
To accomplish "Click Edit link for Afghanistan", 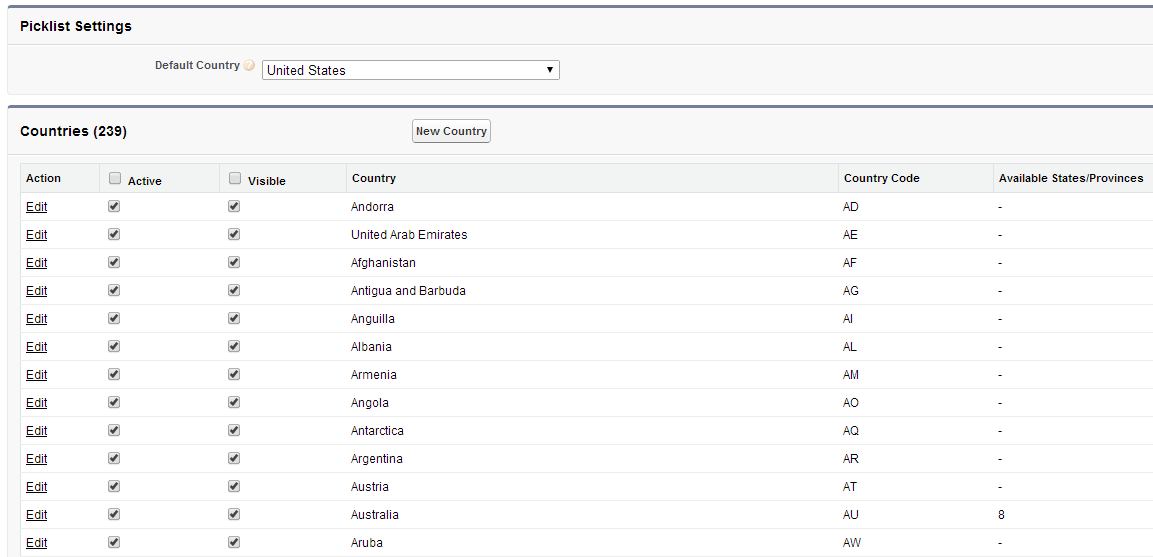I will click(37, 263).
